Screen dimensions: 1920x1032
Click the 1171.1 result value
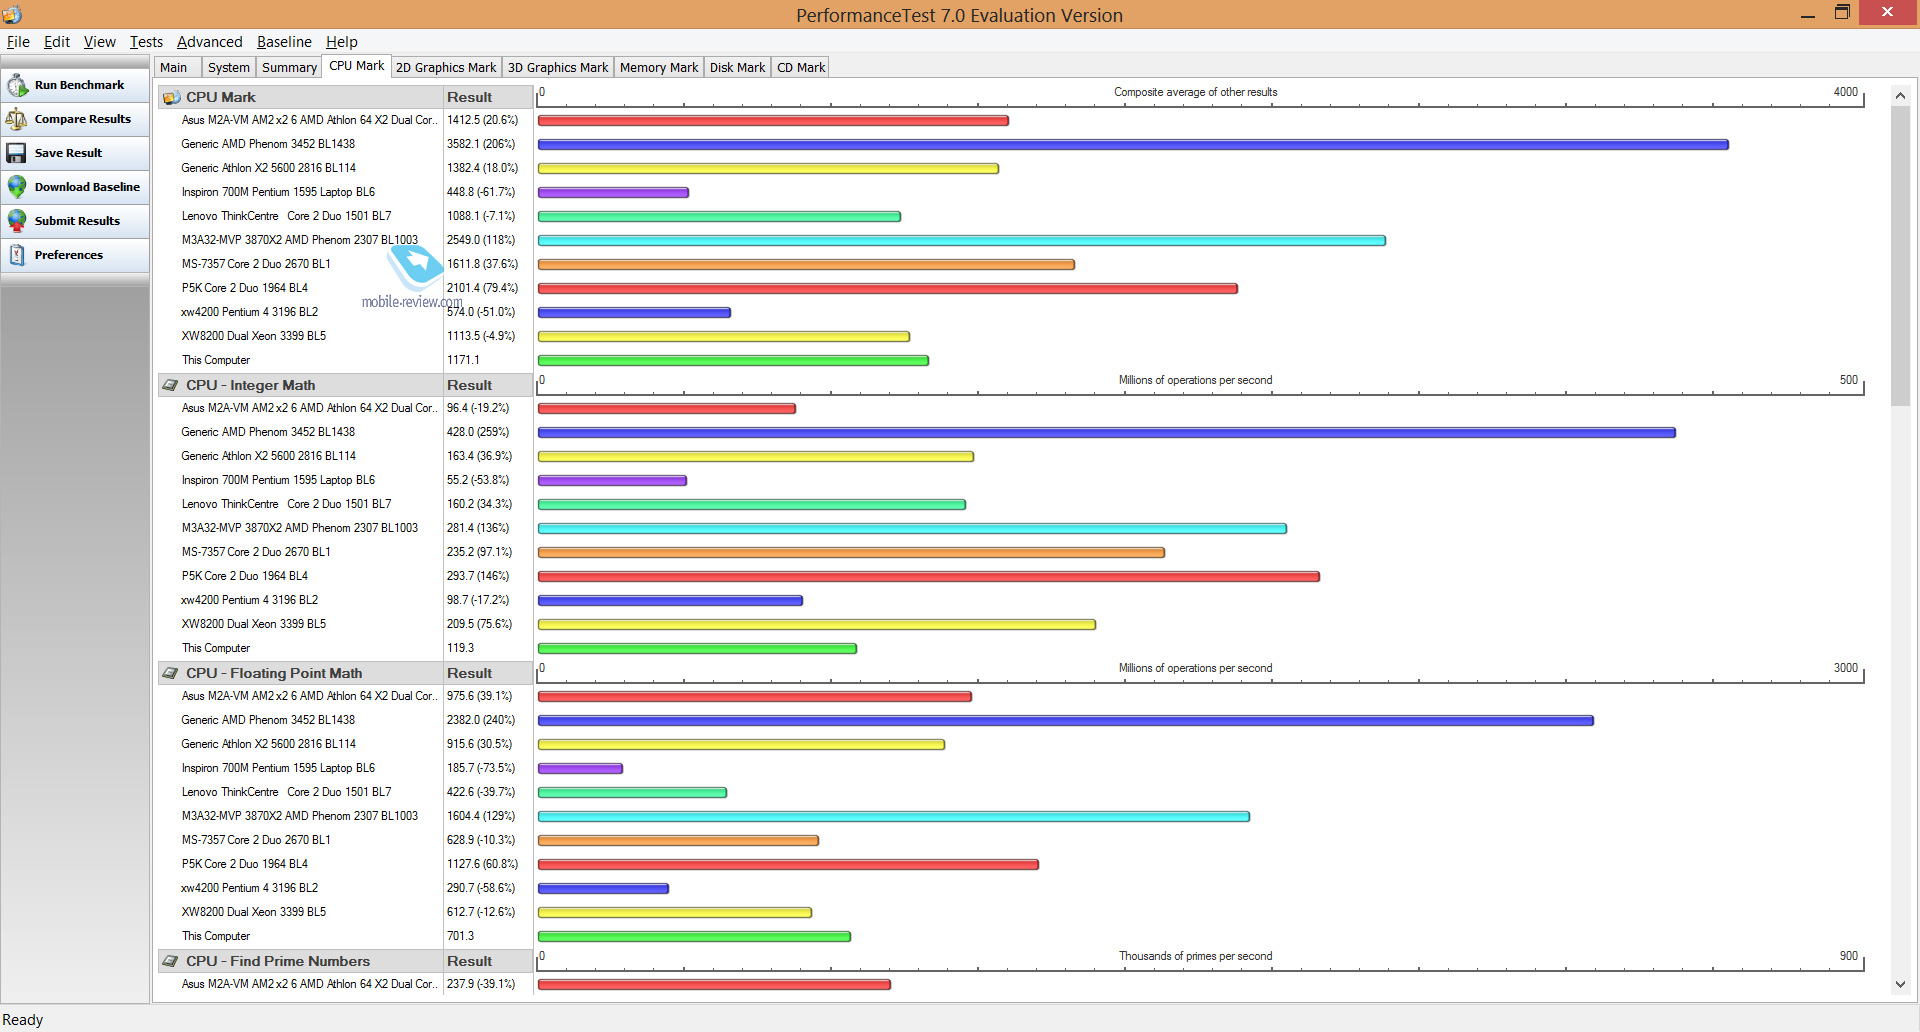tap(463, 360)
